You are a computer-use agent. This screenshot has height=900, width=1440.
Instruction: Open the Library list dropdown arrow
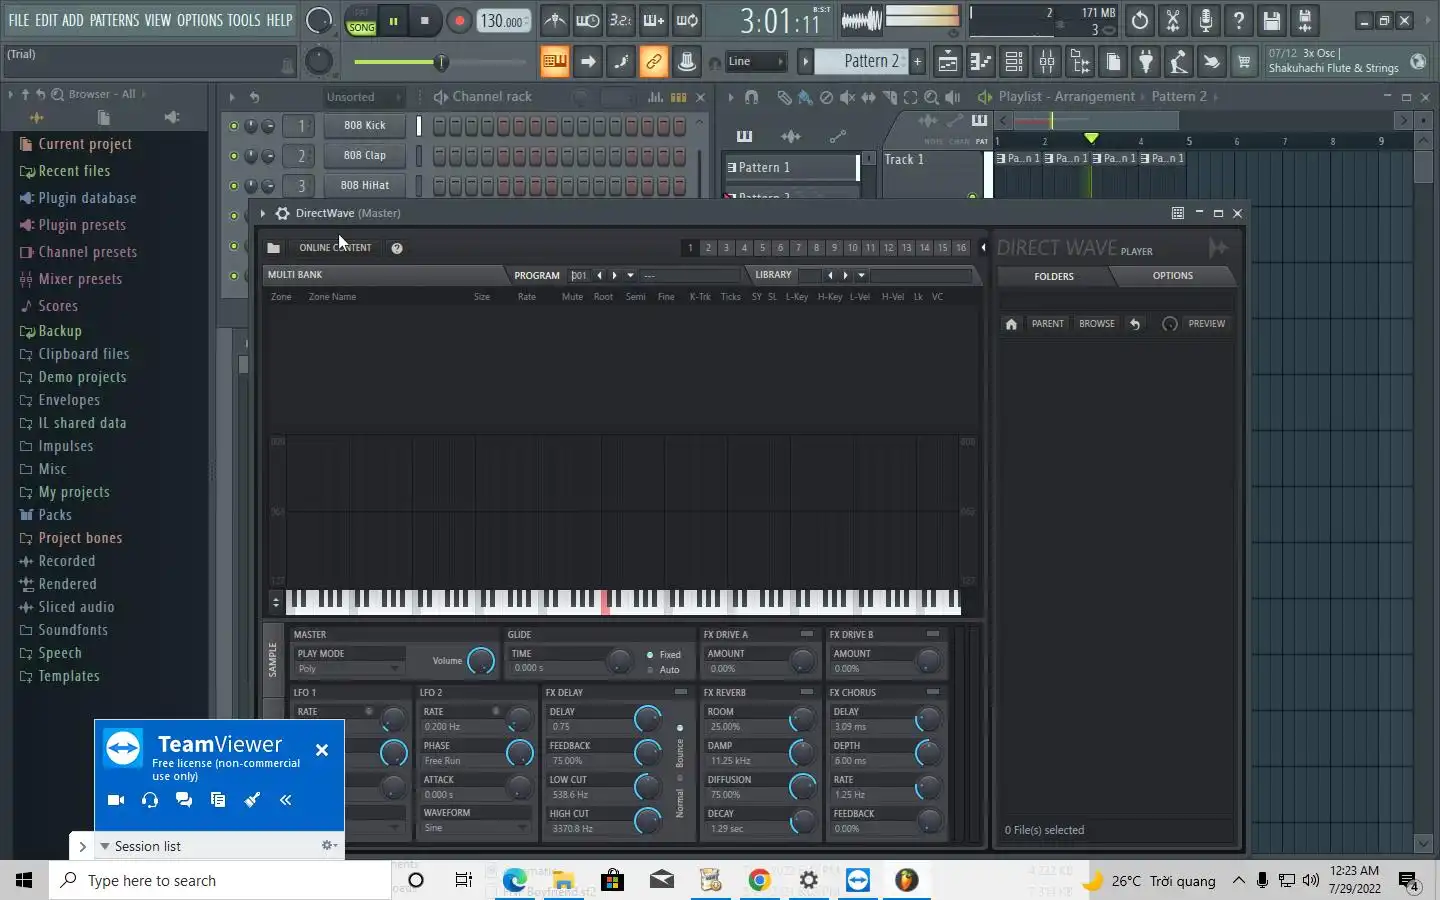point(861,275)
